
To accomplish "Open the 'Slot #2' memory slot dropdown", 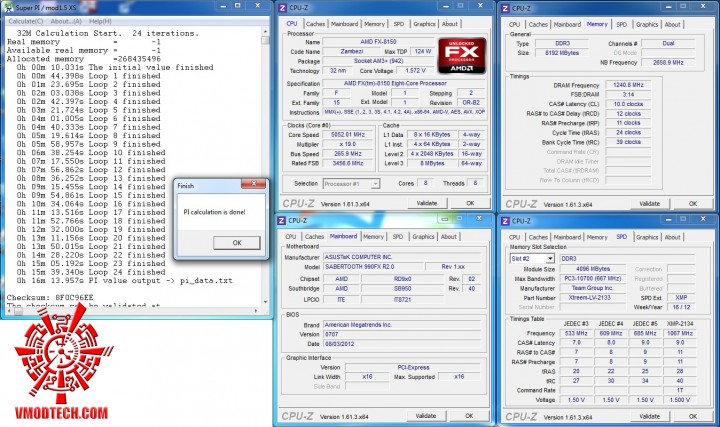I will pyautogui.click(x=532, y=259).
